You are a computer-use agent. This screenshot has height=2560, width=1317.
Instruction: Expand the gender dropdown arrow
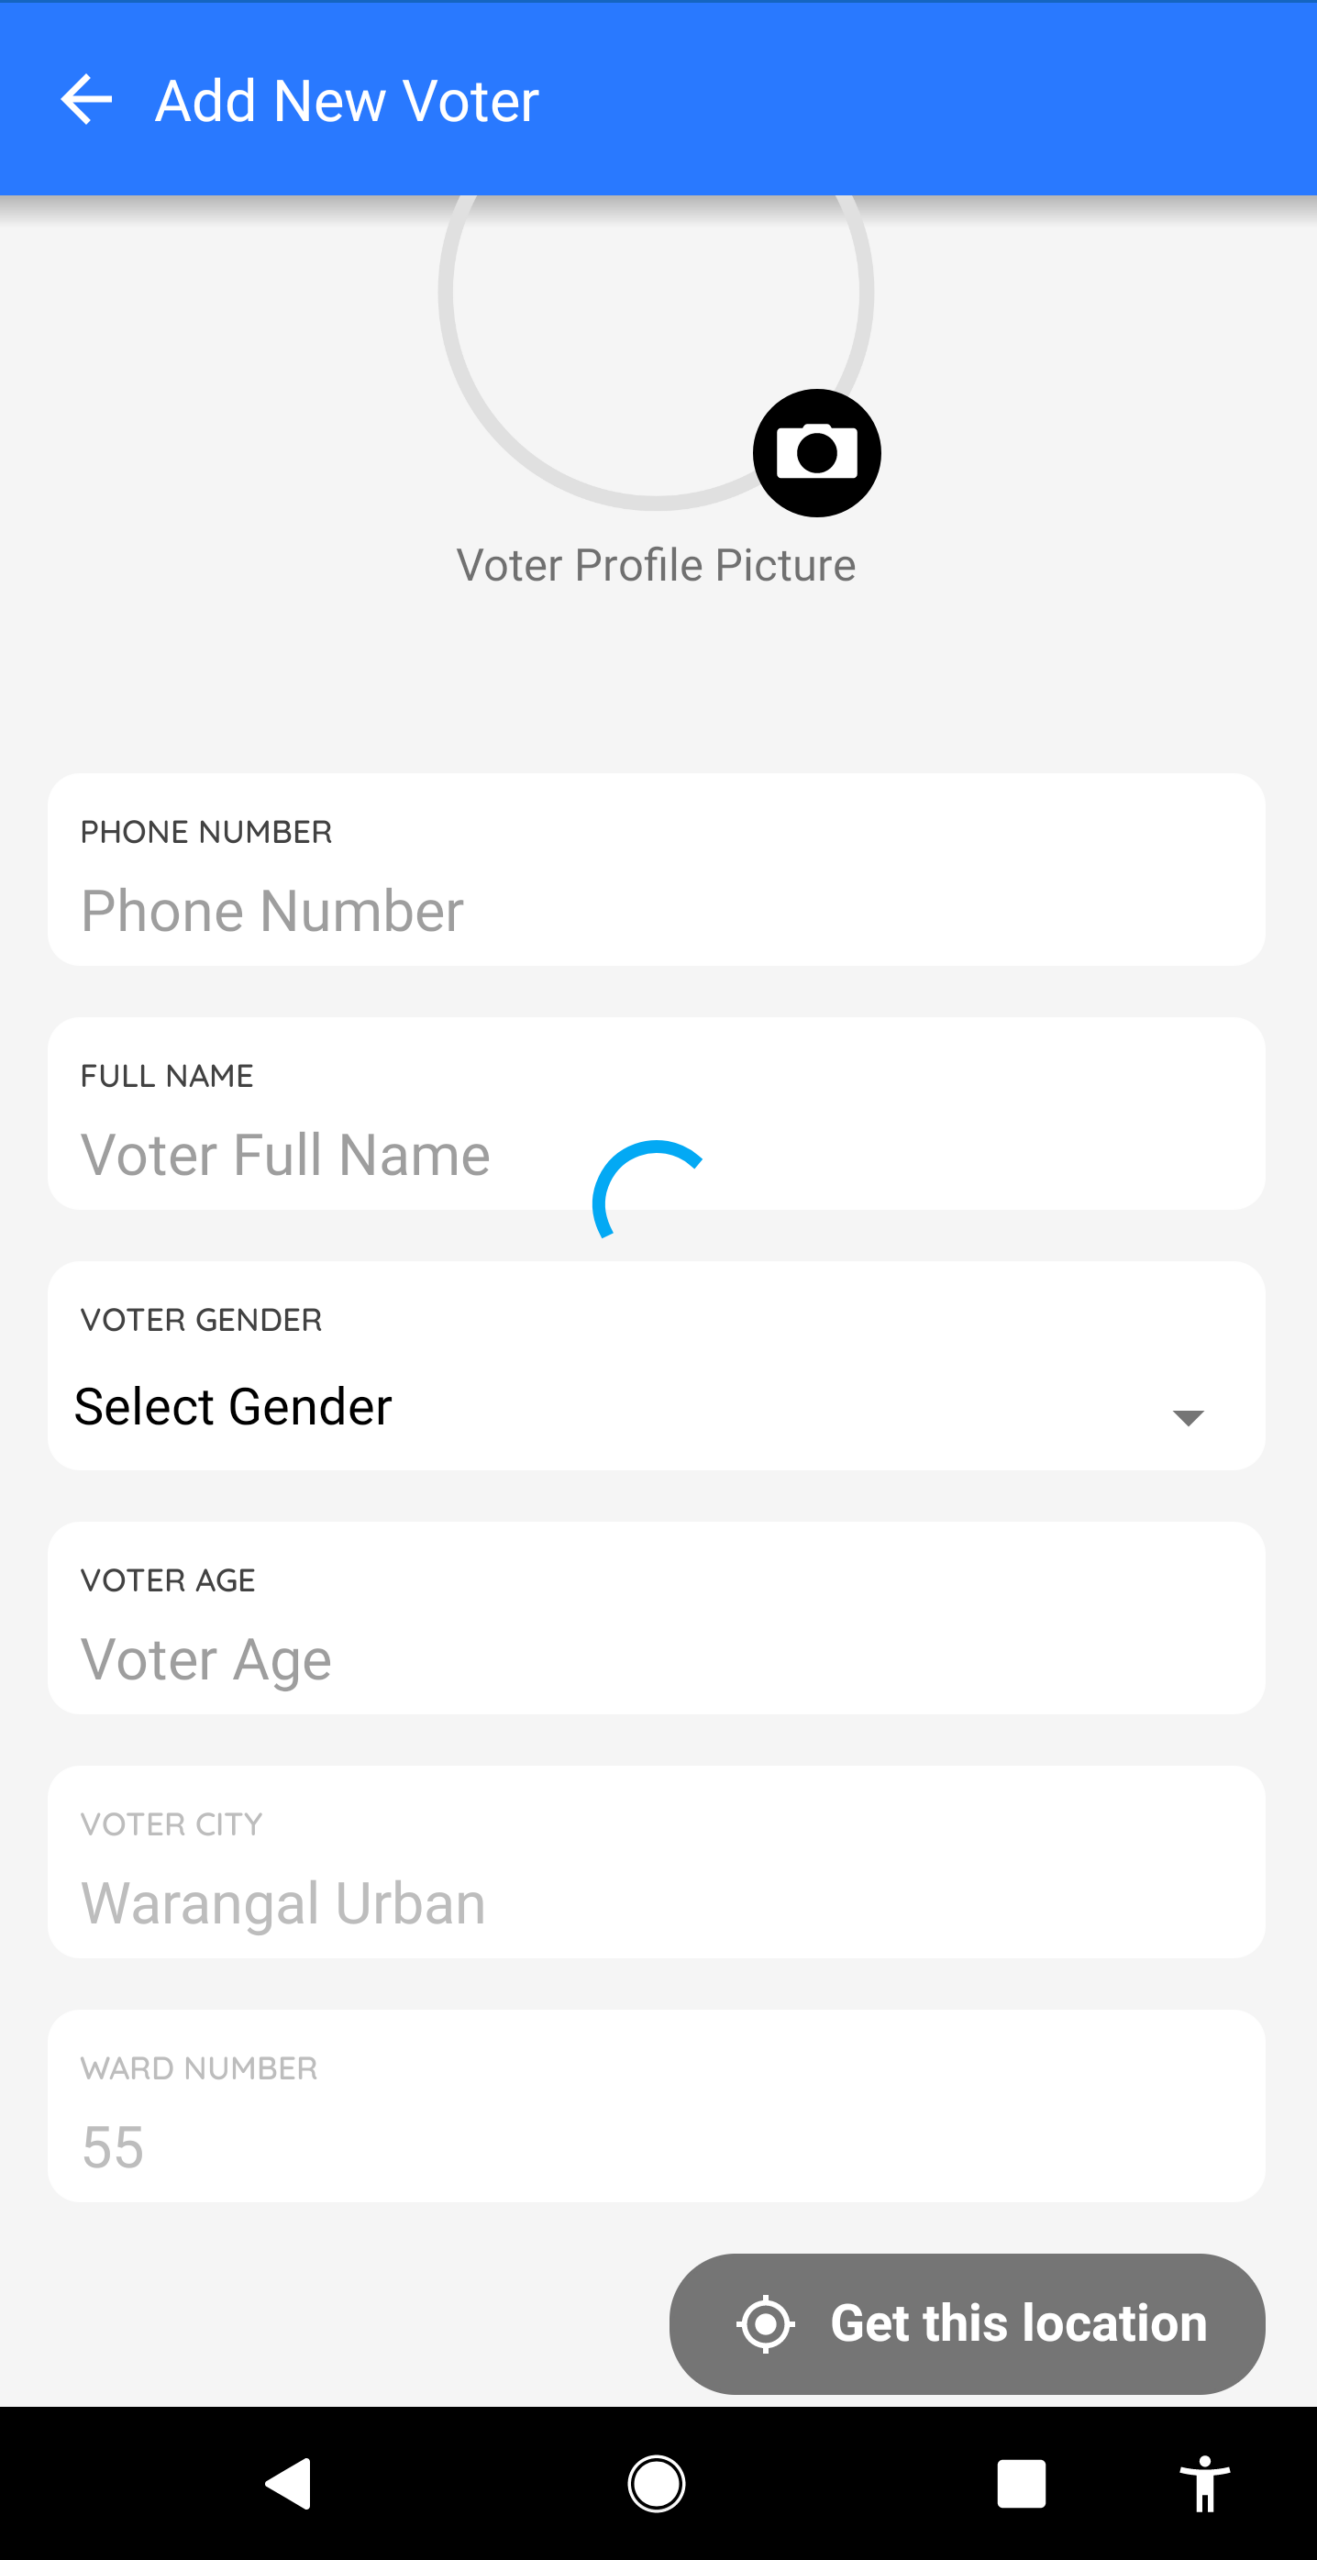tap(1187, 1417)
